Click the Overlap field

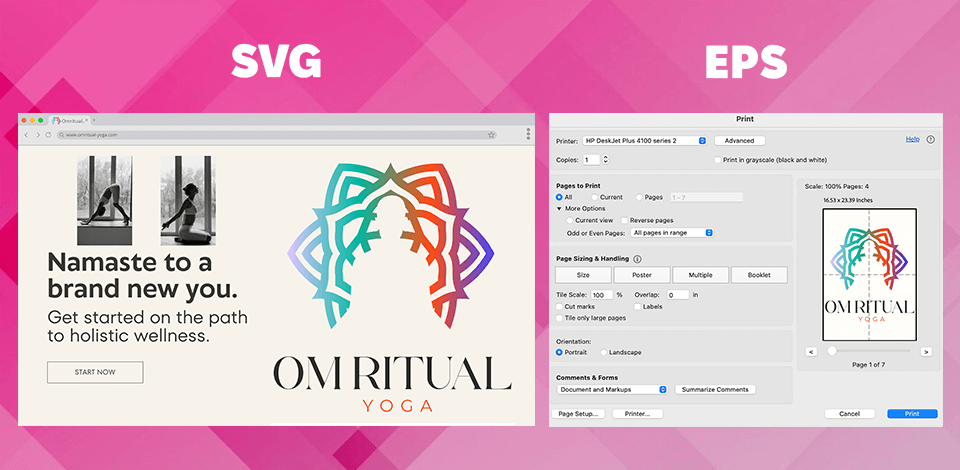pyautogui.click(x=678, y=295)
